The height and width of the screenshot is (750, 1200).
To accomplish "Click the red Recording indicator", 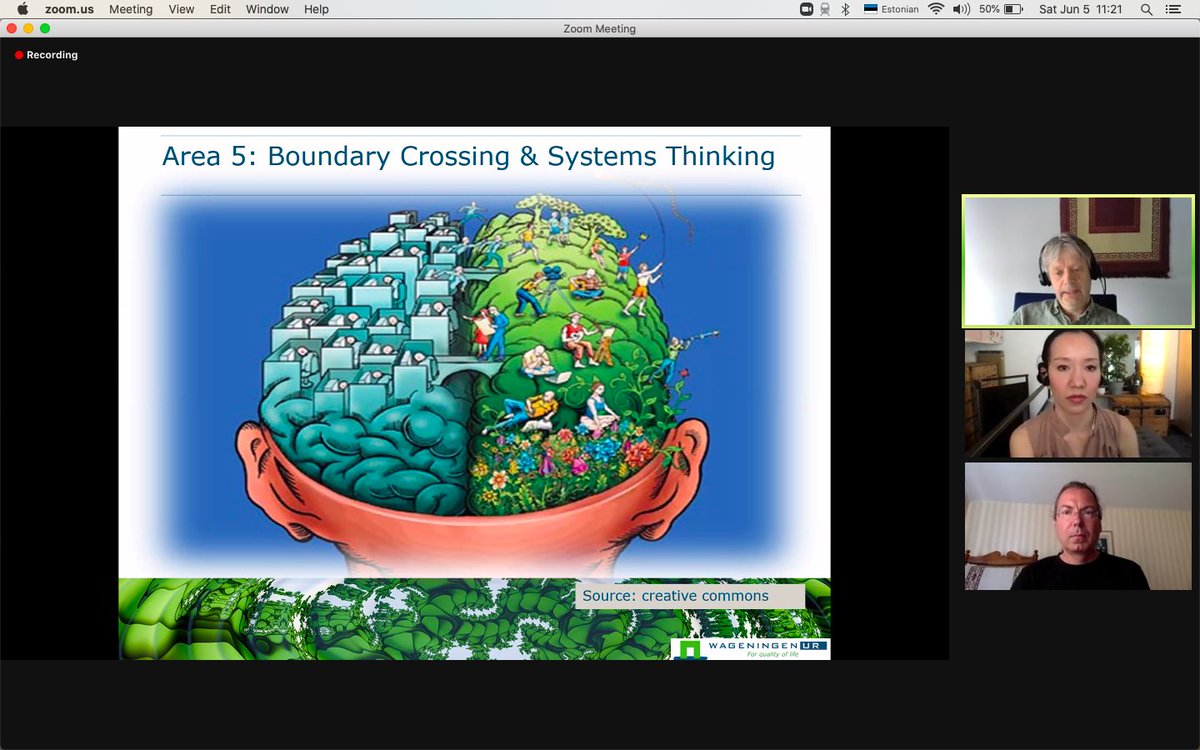I will pyautogui.click(x=46, y=55).
